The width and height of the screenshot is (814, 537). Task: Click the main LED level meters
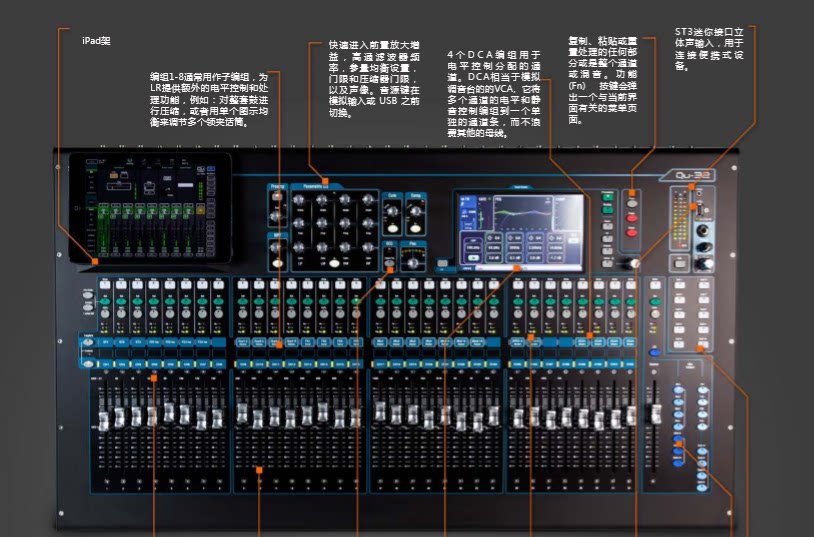point(680,219)
